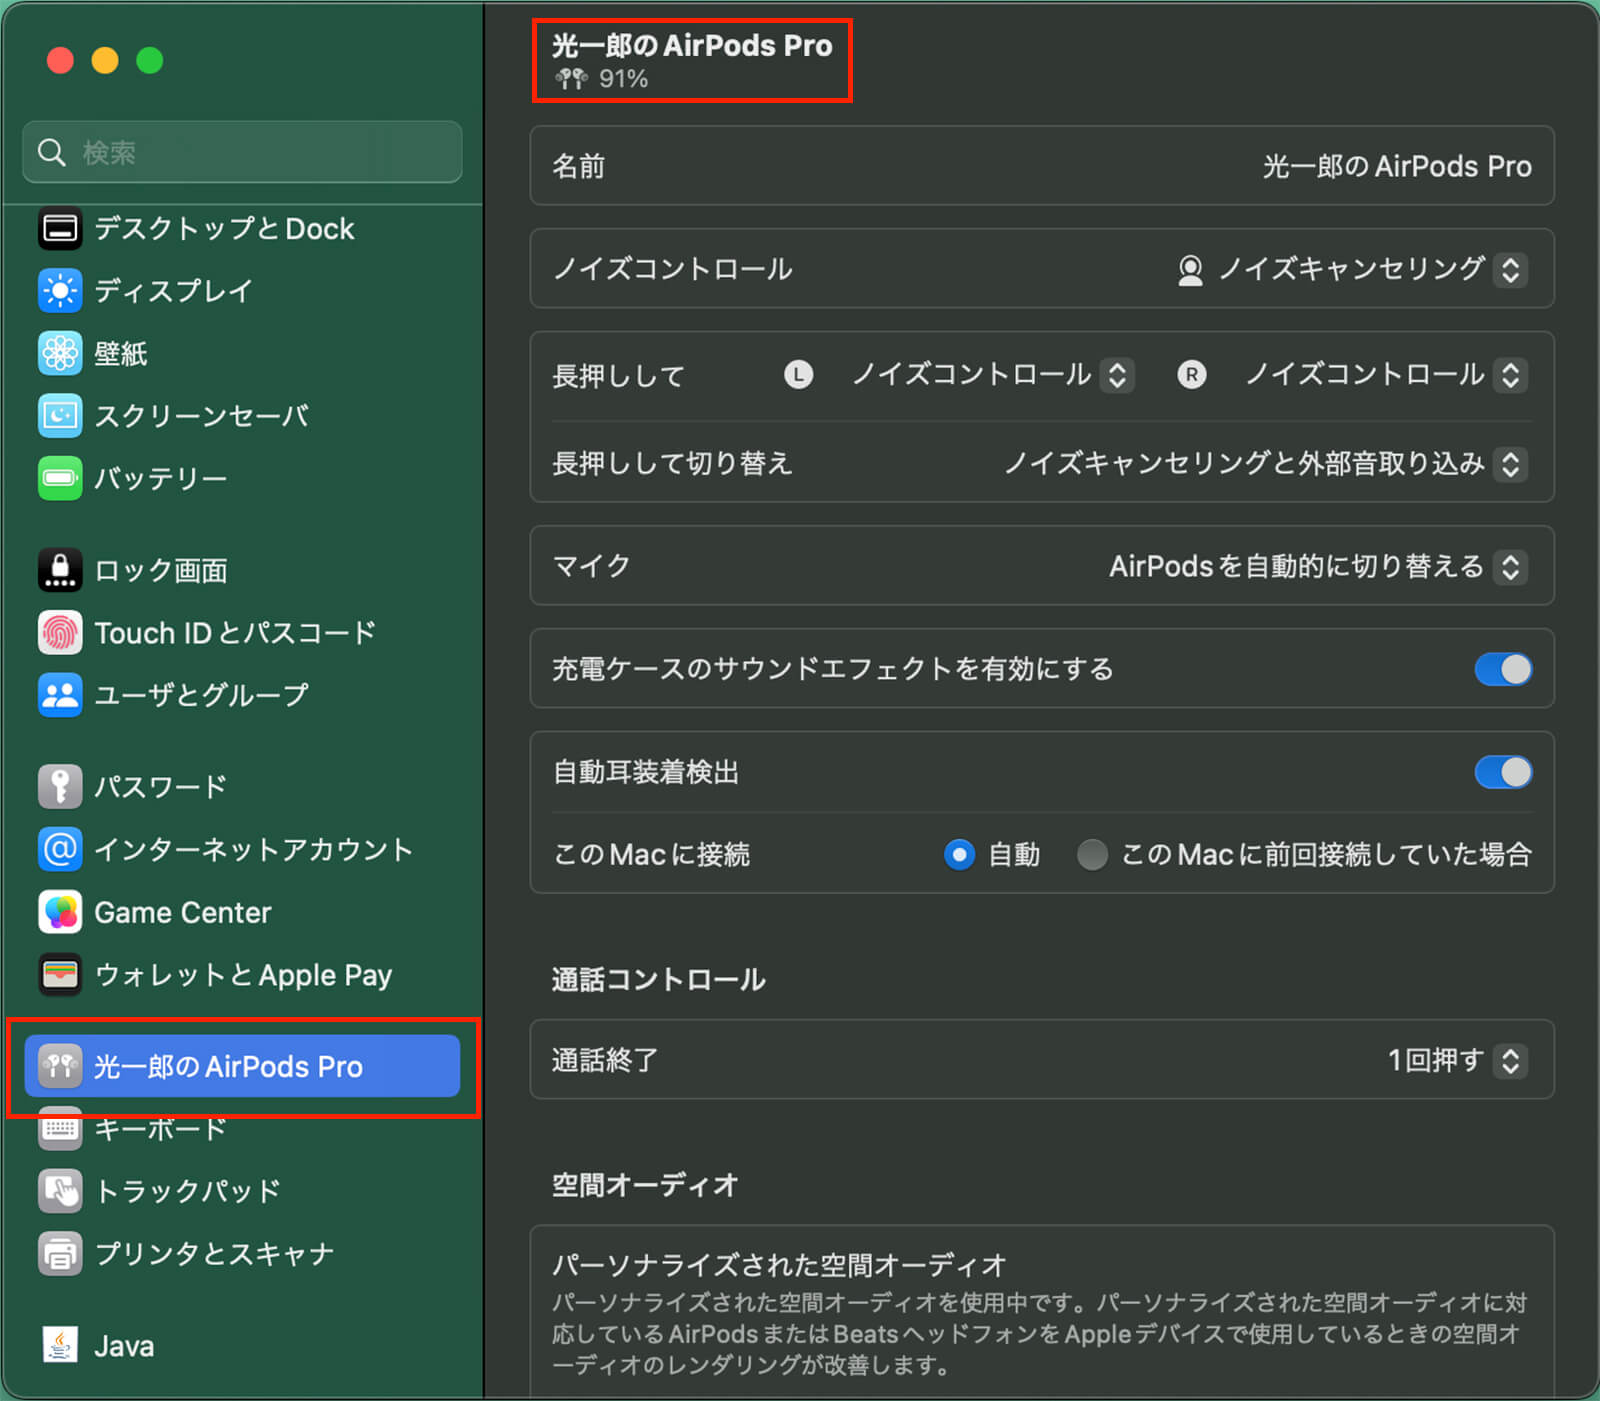Click the この Mac に接続 label
The image size is (1600, 1401).
pos(652,855)
